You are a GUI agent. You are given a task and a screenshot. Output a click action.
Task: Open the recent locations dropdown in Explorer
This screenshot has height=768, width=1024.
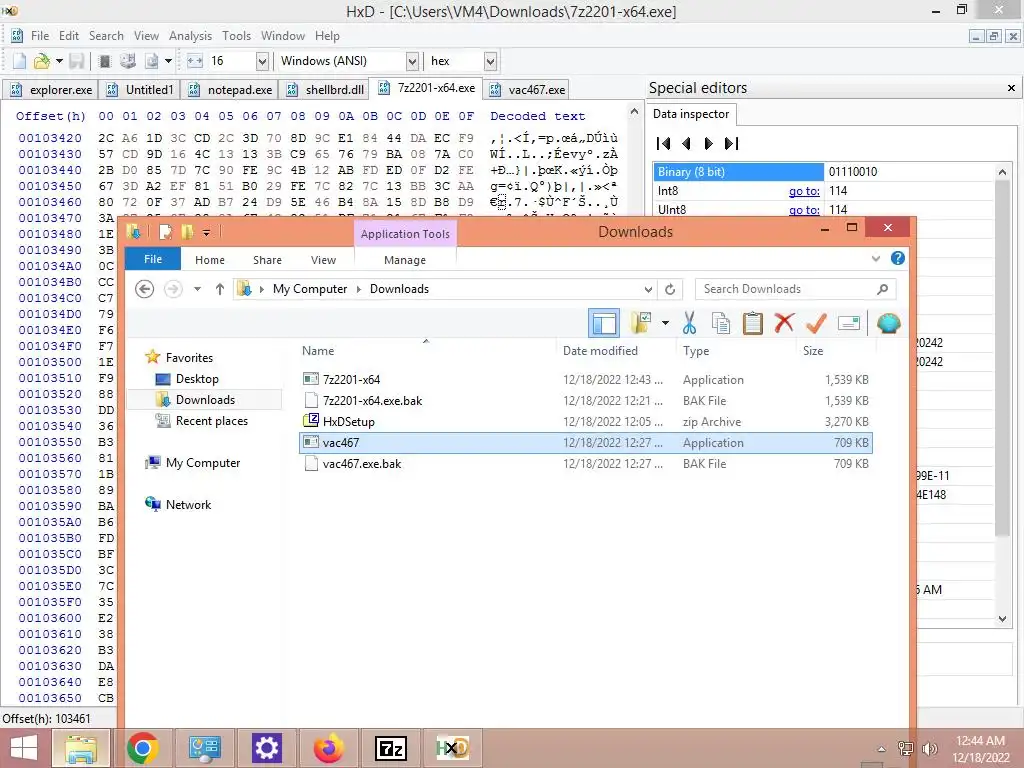pos(197,289)
